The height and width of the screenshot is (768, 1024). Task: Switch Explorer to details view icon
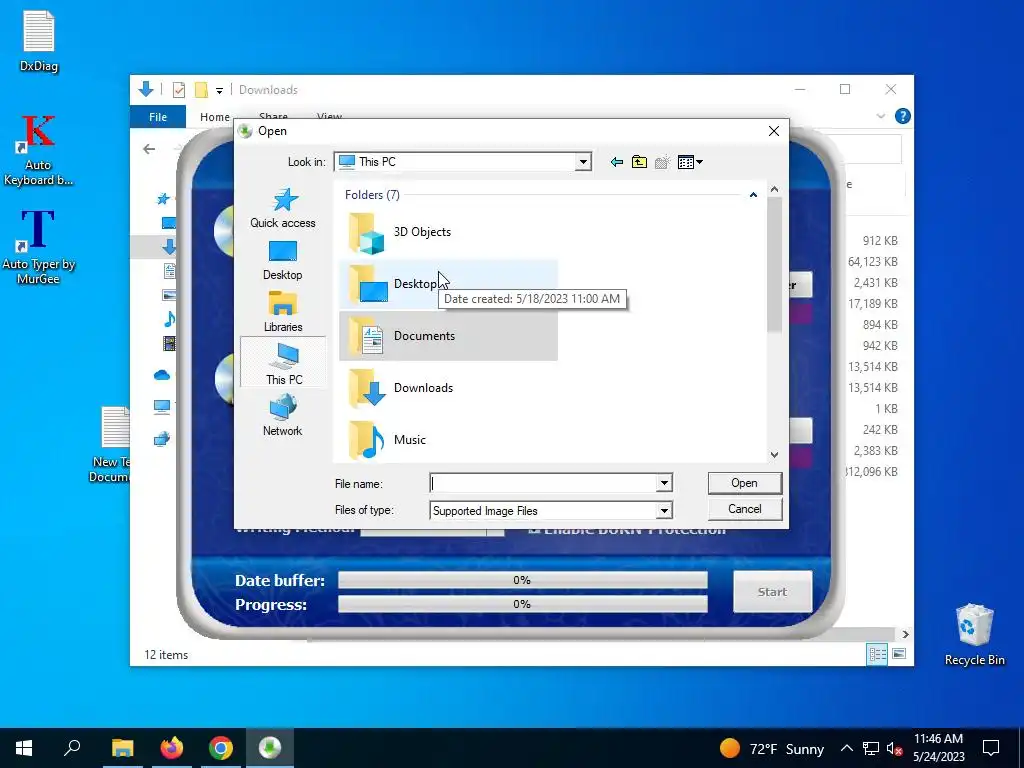coord(877,654)
